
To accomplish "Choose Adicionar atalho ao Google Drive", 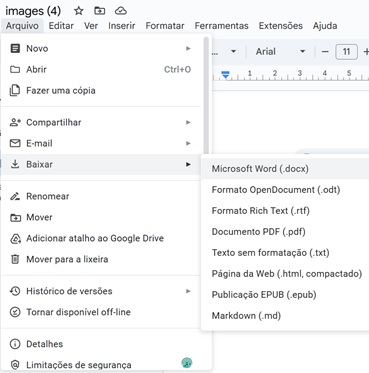I will coord(102,238).
